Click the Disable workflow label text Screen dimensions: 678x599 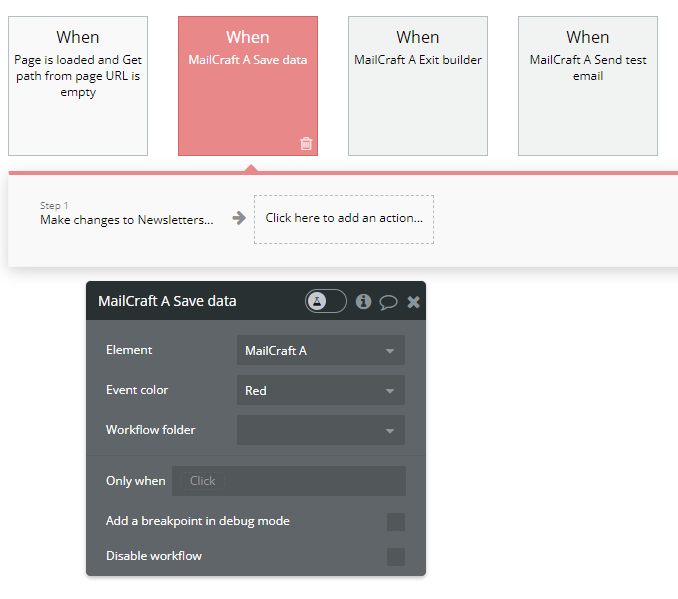154,556
